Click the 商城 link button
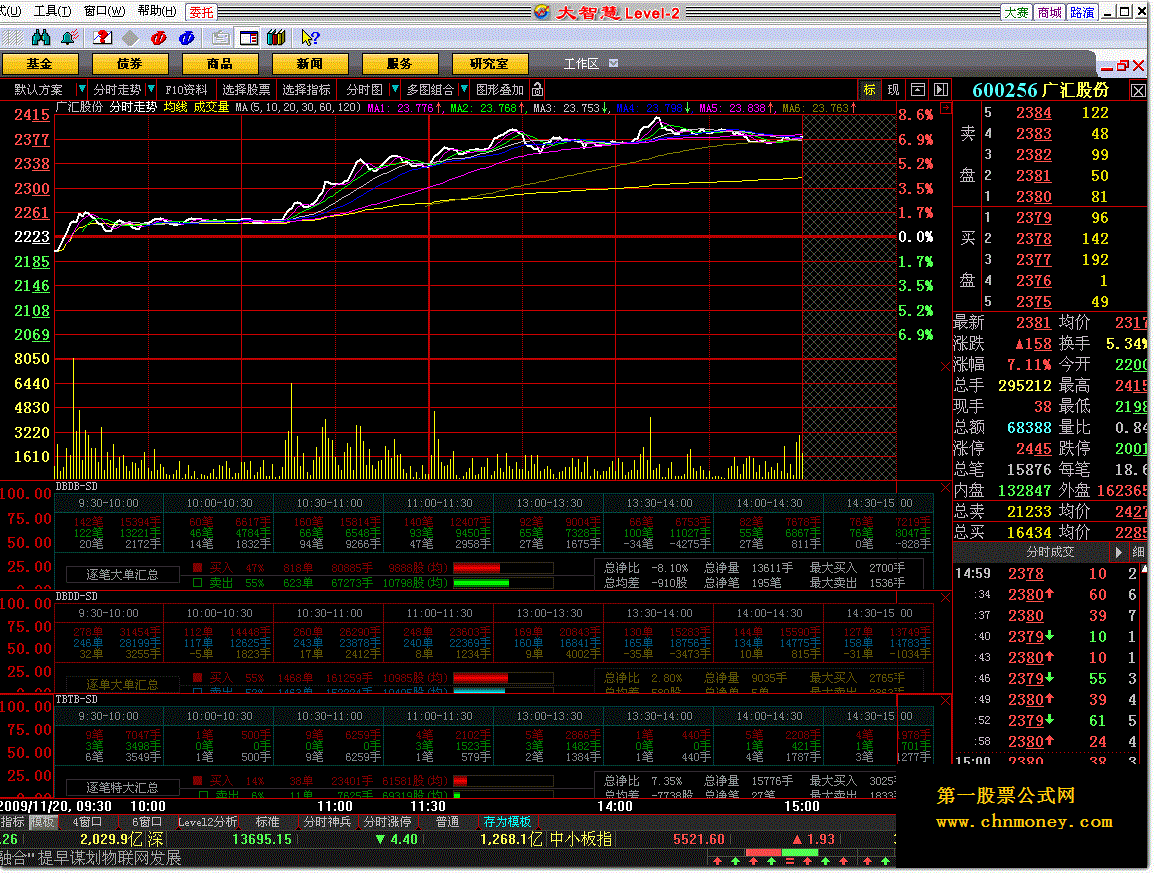Image resolution: width=1154 pixels, height=873 pixels. pyautogui.click(x=1049, y=13)
